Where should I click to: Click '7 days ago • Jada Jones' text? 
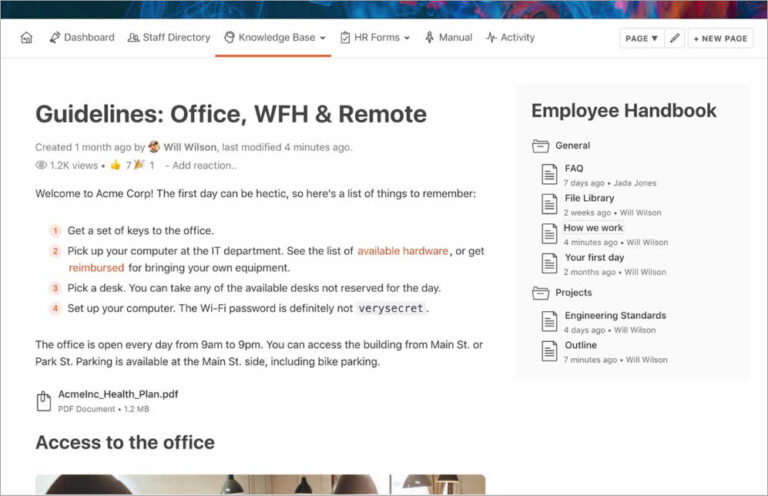click(x=610, y=183)
